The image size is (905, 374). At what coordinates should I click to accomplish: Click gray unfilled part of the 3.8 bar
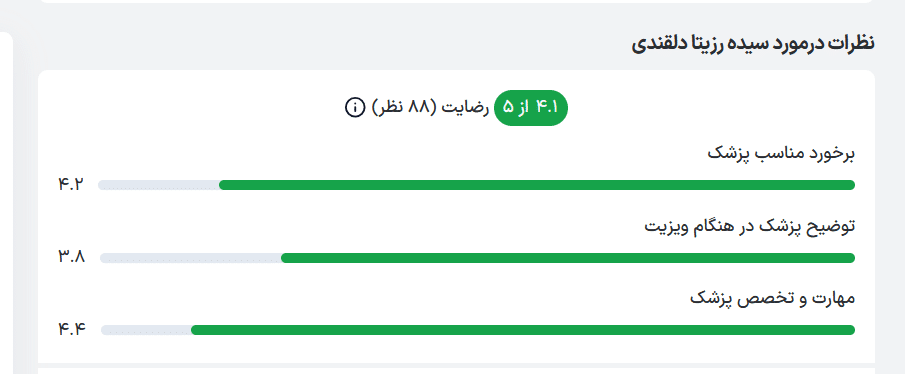[x=190, y=258]
